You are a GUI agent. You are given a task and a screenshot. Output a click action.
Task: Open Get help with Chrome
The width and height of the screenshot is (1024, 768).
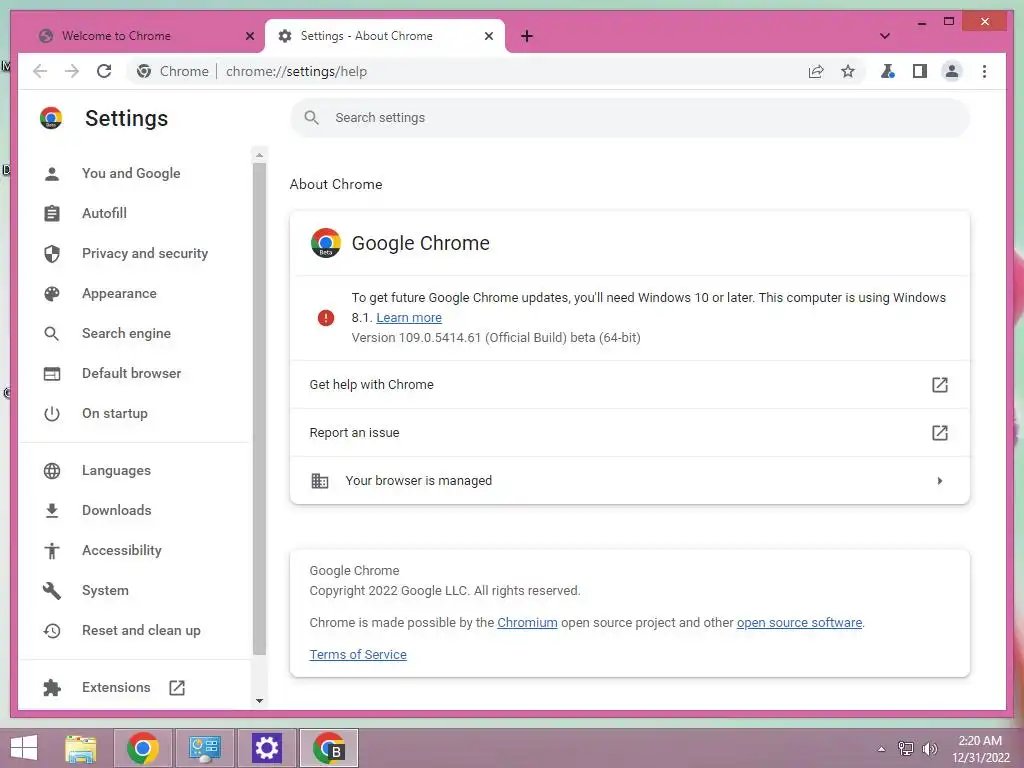pyautogui.click(x=630, y=385)
